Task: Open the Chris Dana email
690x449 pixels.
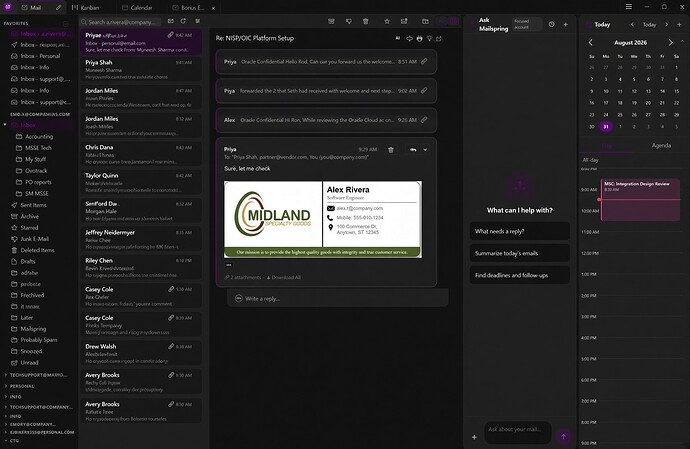Action: (x=140, y=154)
